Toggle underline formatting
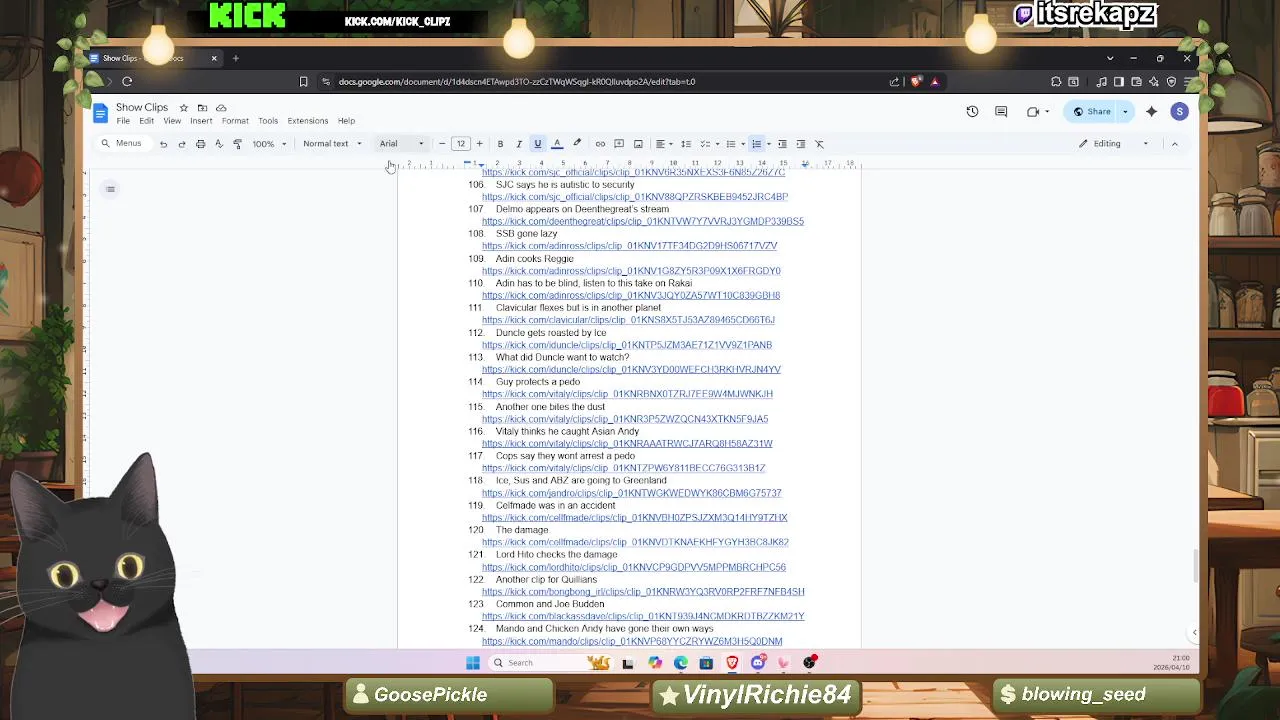The width and height of the screenshot is (1280, 720). (x=537, y=144)
